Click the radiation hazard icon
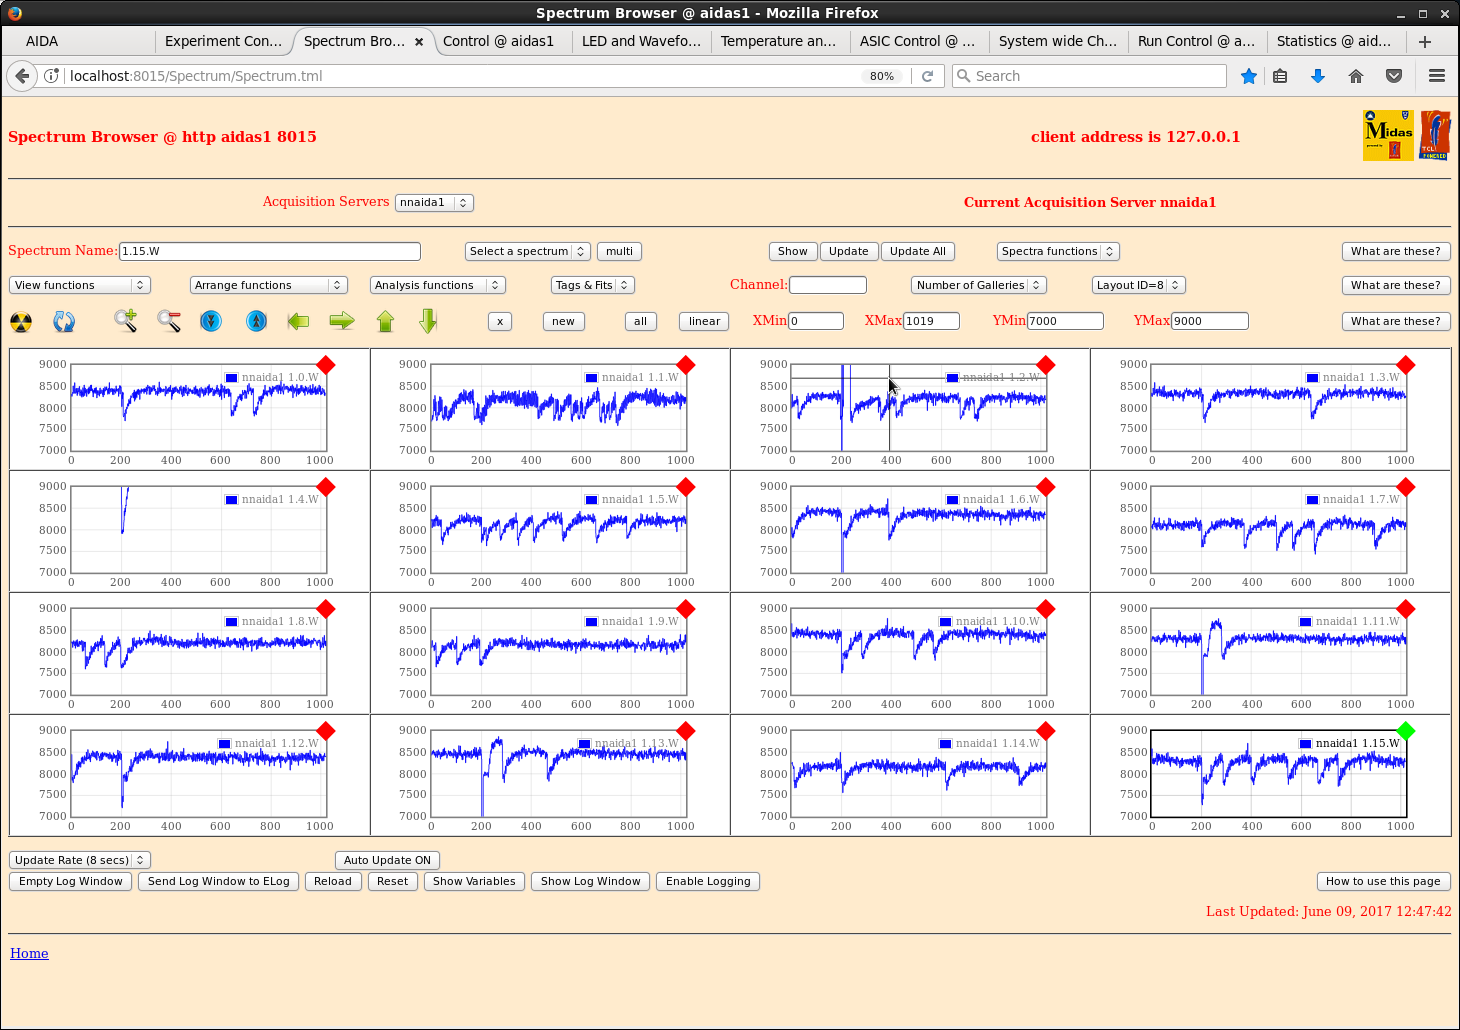This screenshot has height=1030, width=1460. pyautogui.click(x=21, y=321)
